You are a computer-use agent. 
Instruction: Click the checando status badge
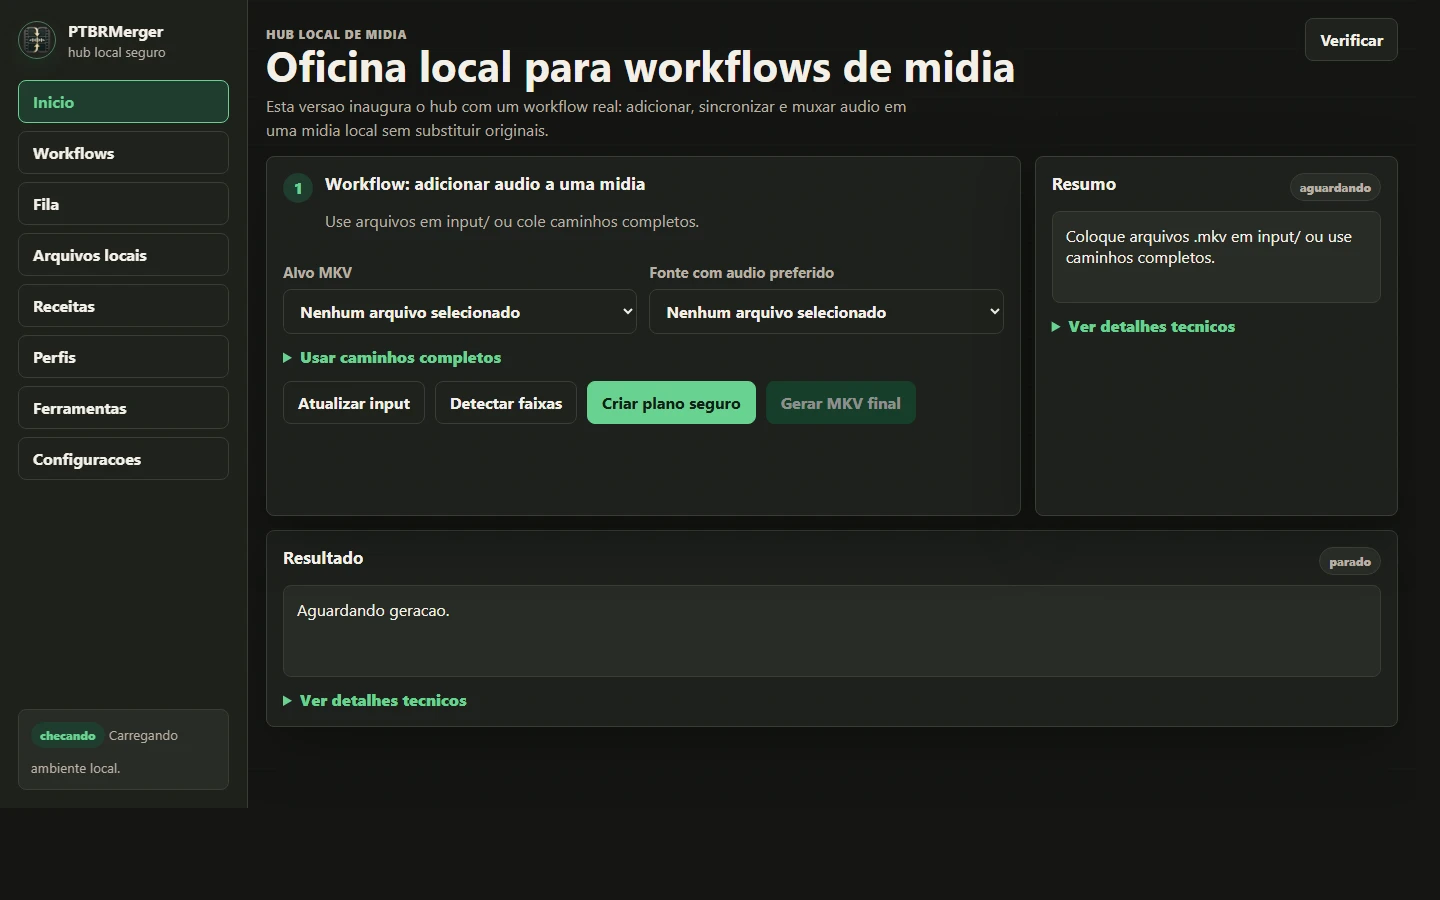point(68,736)
